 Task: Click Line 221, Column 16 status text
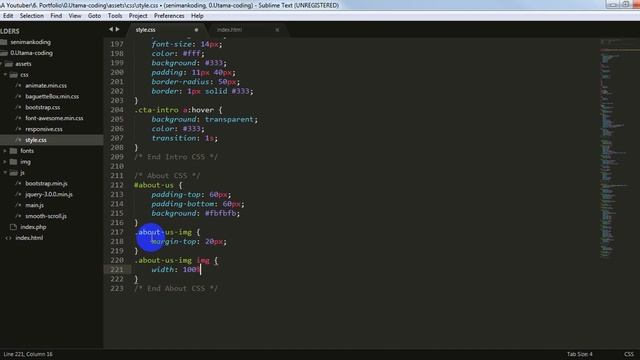click(x=28, y=354)
